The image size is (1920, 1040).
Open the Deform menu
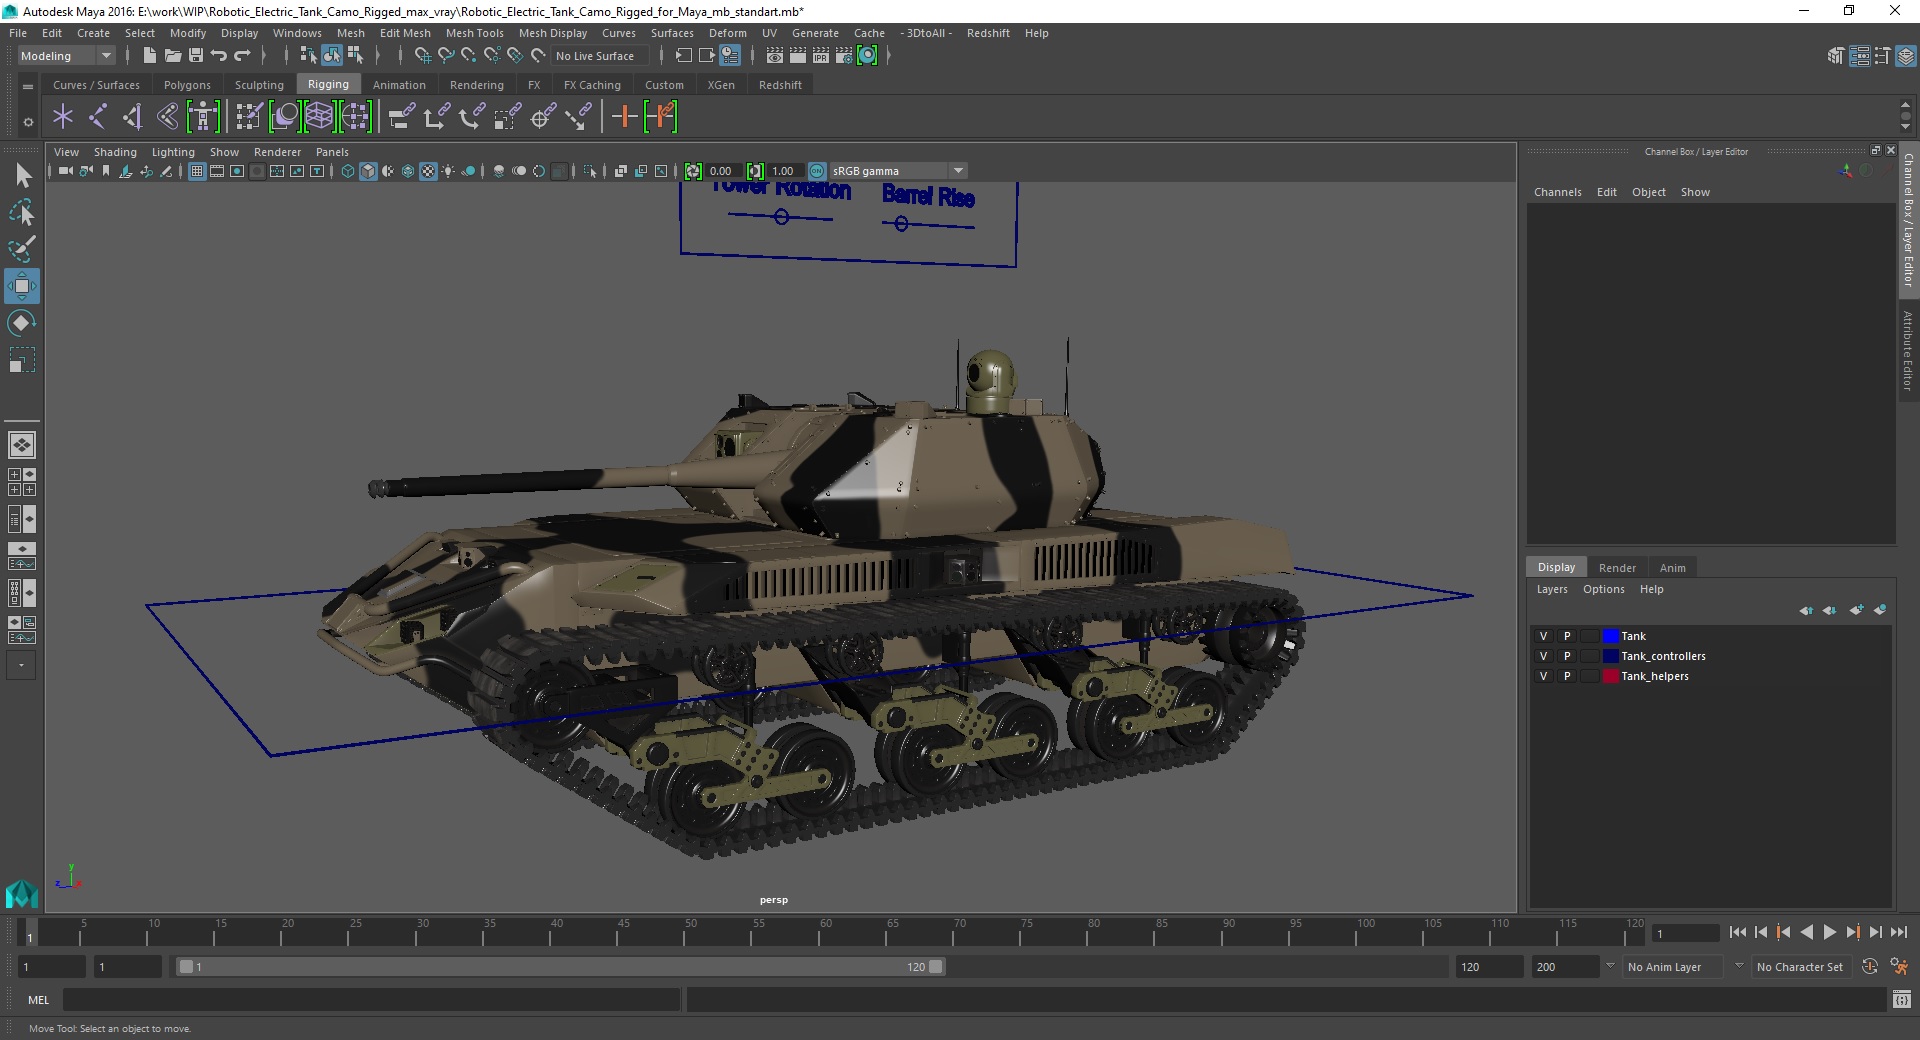[728, 33]
